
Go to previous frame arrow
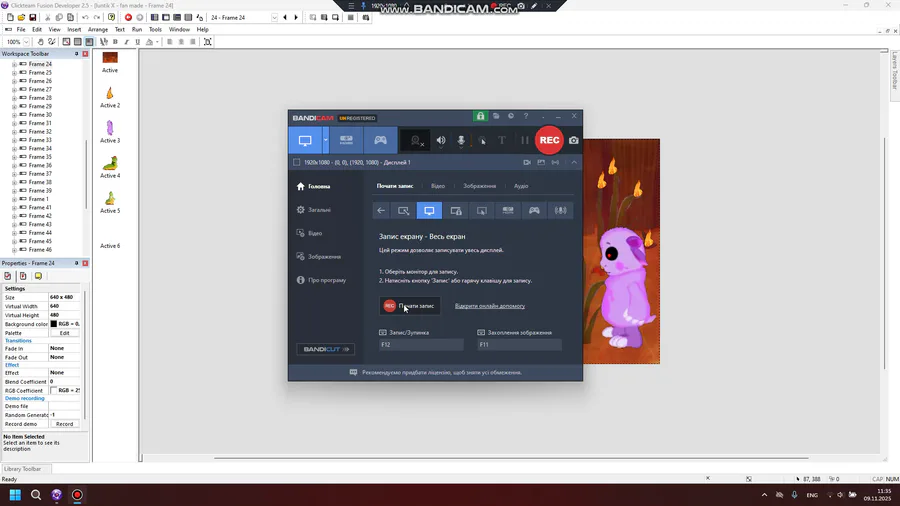click(x=285, y=18)
